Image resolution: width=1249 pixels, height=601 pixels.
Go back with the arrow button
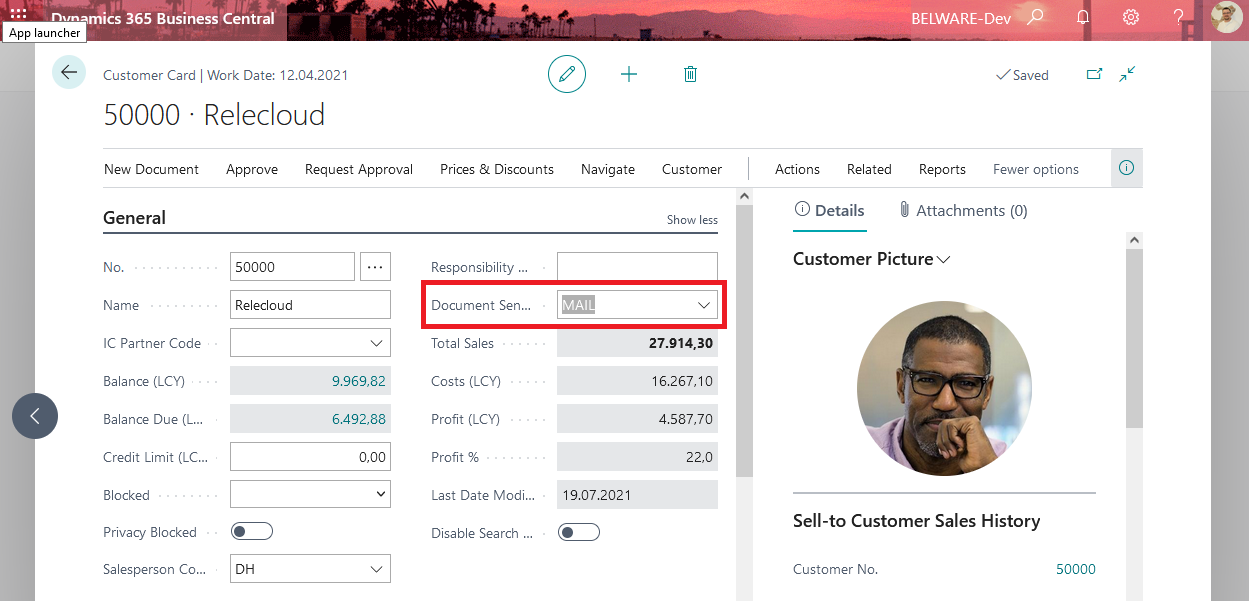(x=69, y=72)
